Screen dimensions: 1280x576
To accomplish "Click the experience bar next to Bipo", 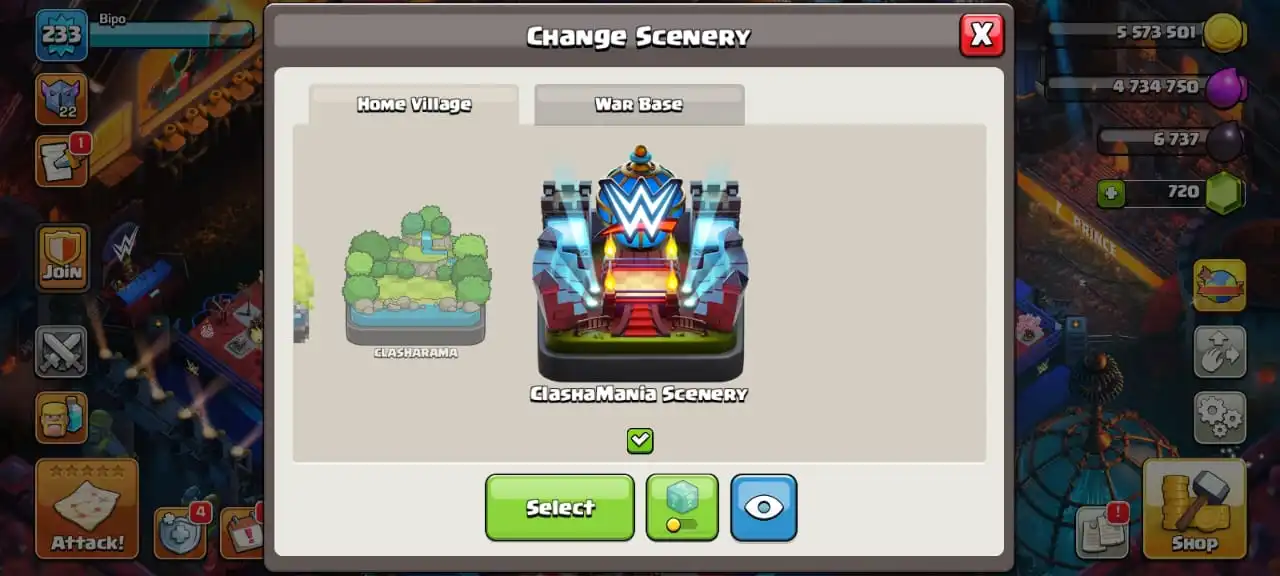I will (171, 35).
